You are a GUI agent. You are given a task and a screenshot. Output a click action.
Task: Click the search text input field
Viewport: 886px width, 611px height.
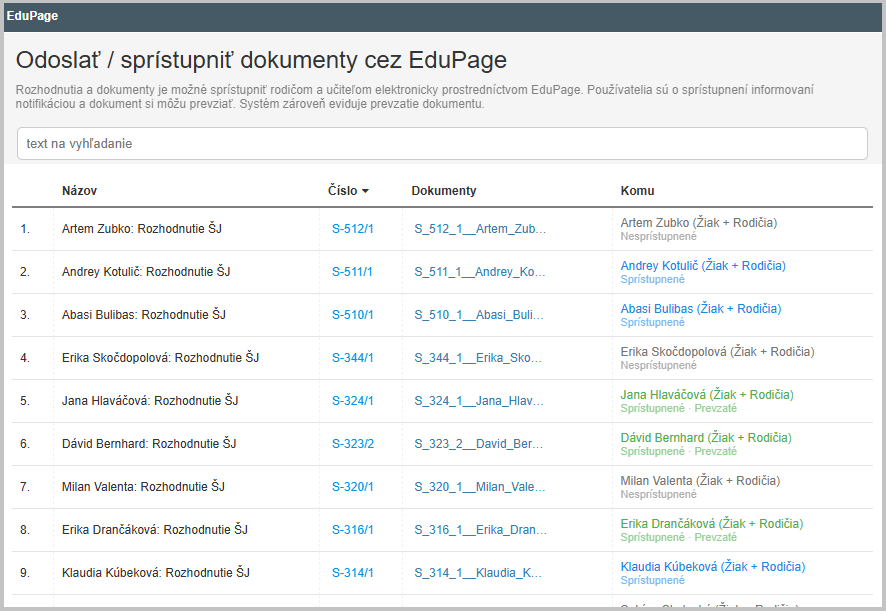point(442,144)
